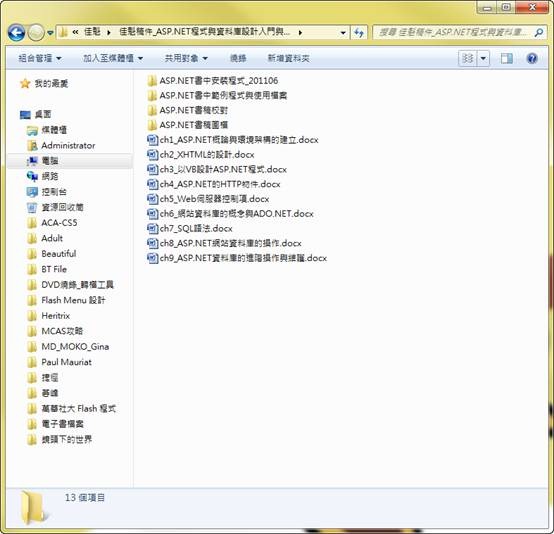The image size is (554, 534).
Task: Select folder ASP.NET書中安裝程式_201106
Action: pyautogui.click(x=212, y=81)
